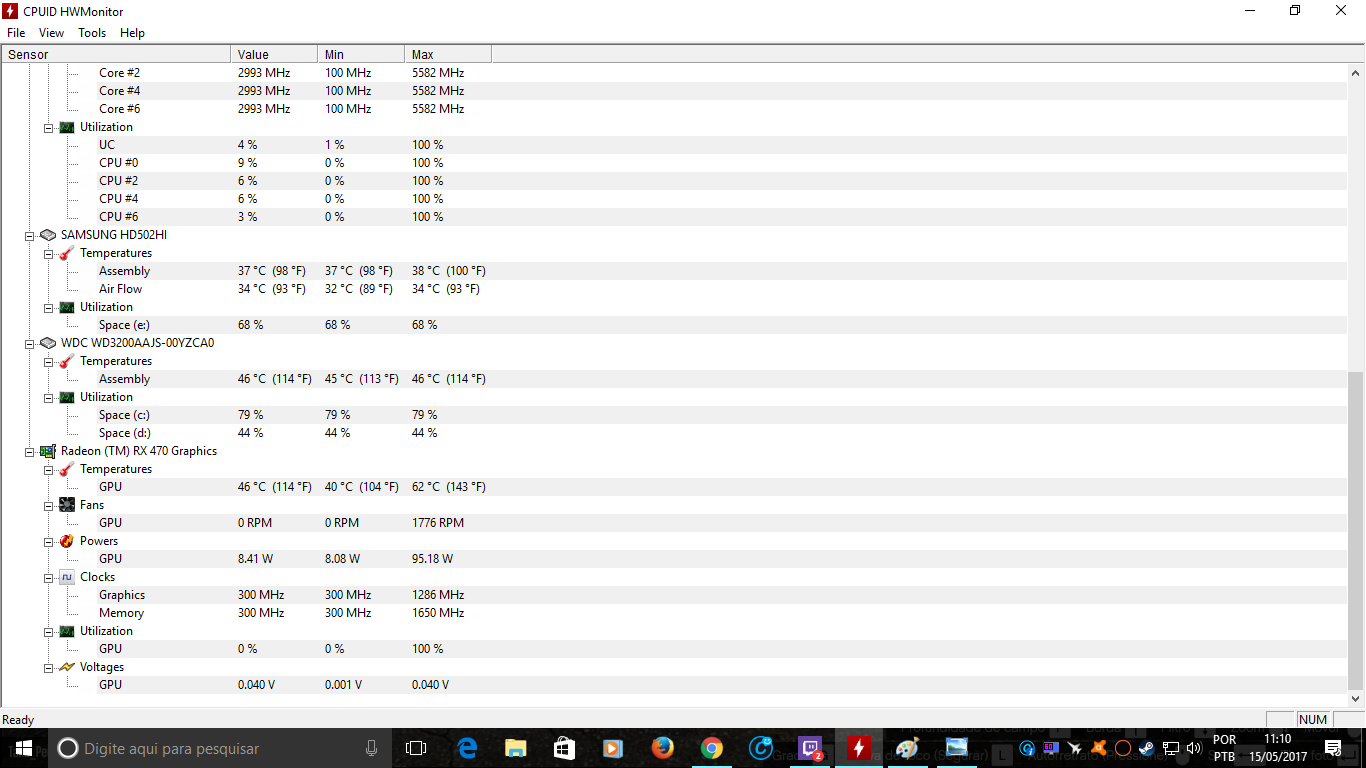Screen dimensions: 1366x768
Task: Open the Task View button
Action: (416, 748)
